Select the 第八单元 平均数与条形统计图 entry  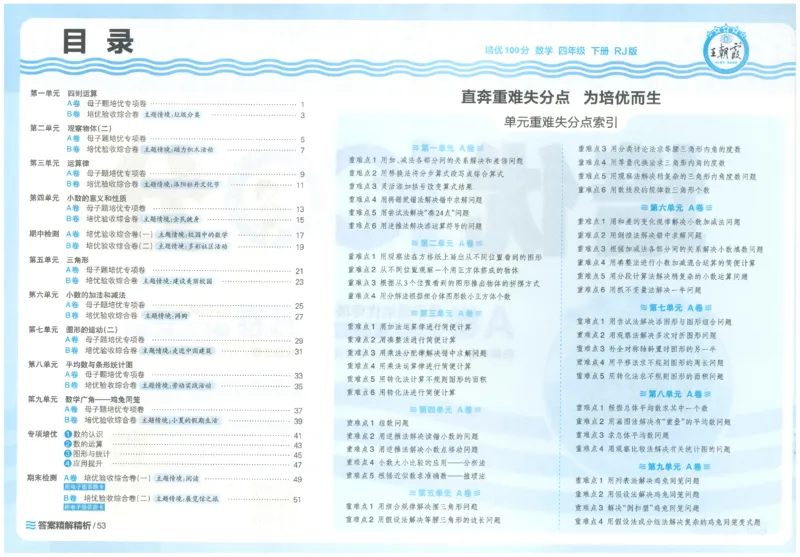tap(81, 364)
